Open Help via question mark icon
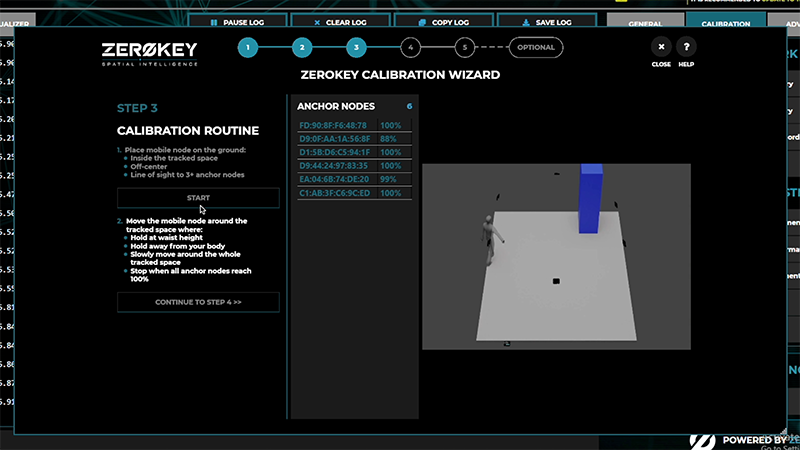The width and height of the screenshot is (800, 450). [687, 47]
